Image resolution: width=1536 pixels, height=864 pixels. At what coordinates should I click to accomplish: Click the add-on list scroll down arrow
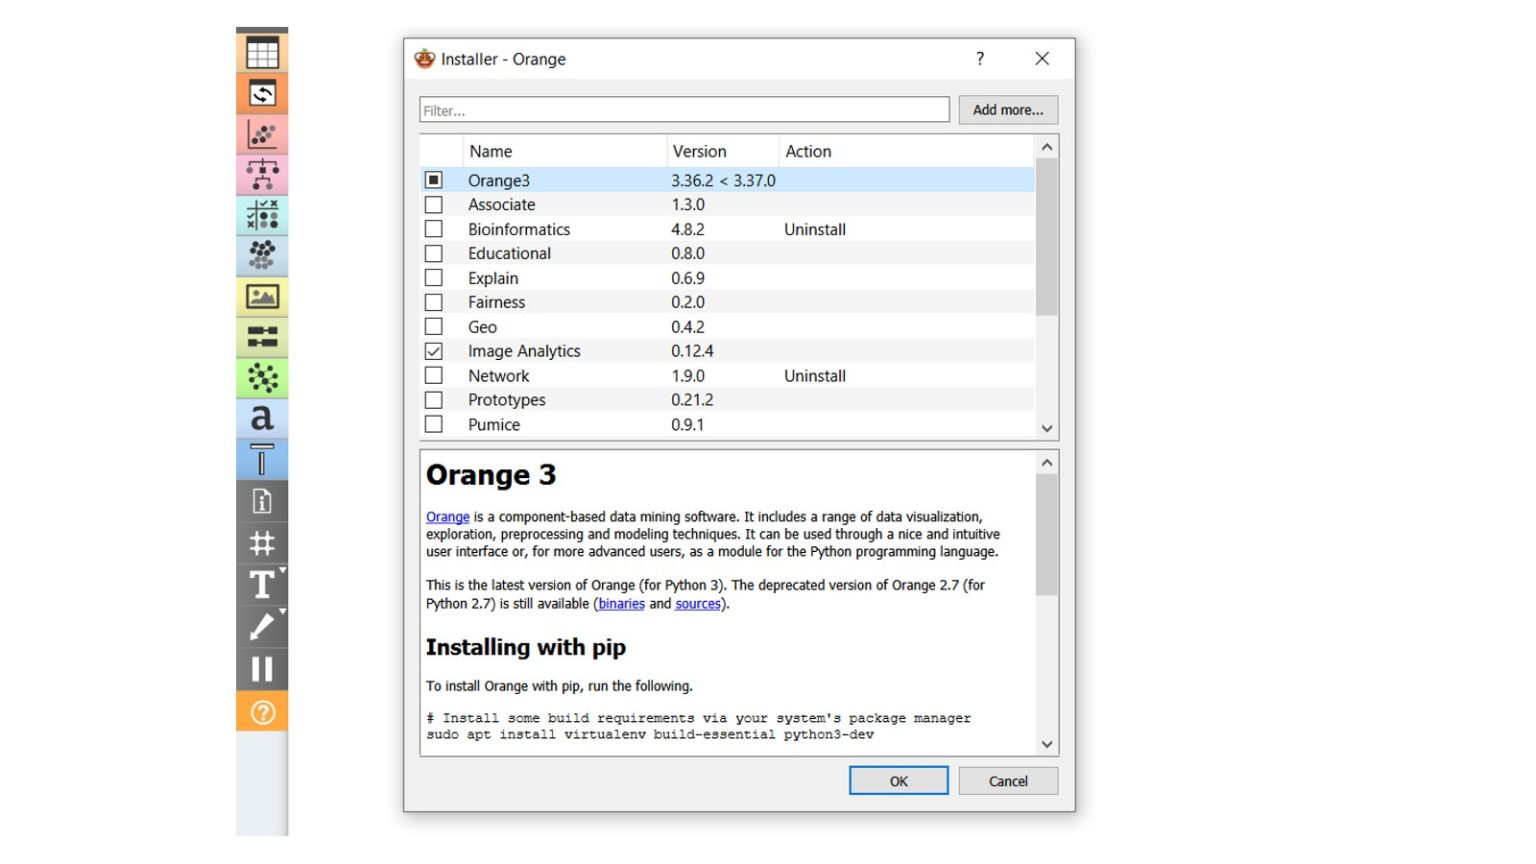pyautogui.click(x=1047, y=428)
